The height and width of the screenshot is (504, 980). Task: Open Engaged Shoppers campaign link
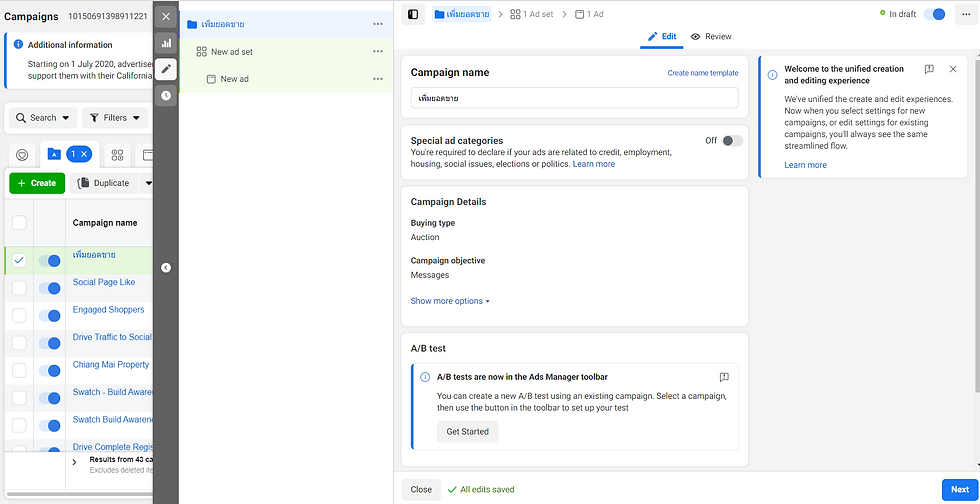pyautogui.click(x=108, y=310)
